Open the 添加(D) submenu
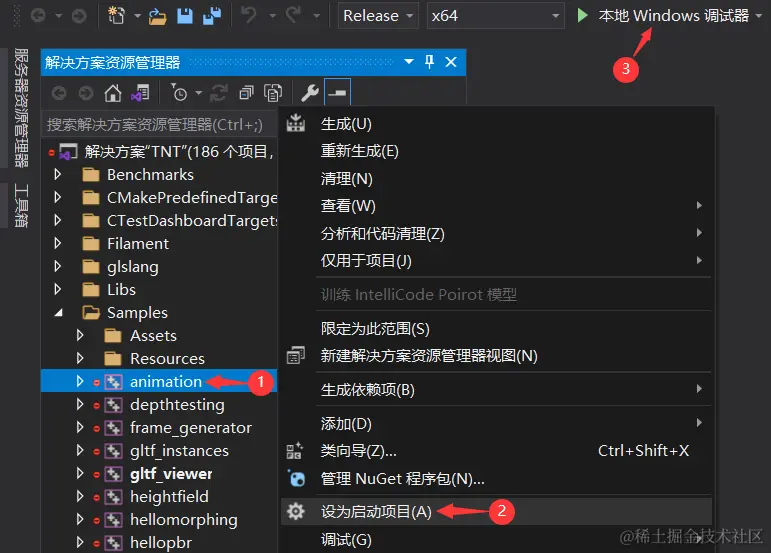 click(x=496, y=423)
